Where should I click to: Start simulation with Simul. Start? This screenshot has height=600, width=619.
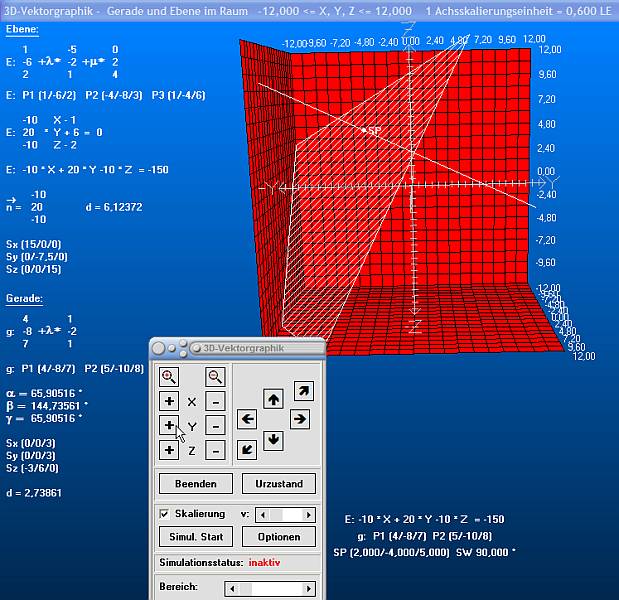point(195,537)
